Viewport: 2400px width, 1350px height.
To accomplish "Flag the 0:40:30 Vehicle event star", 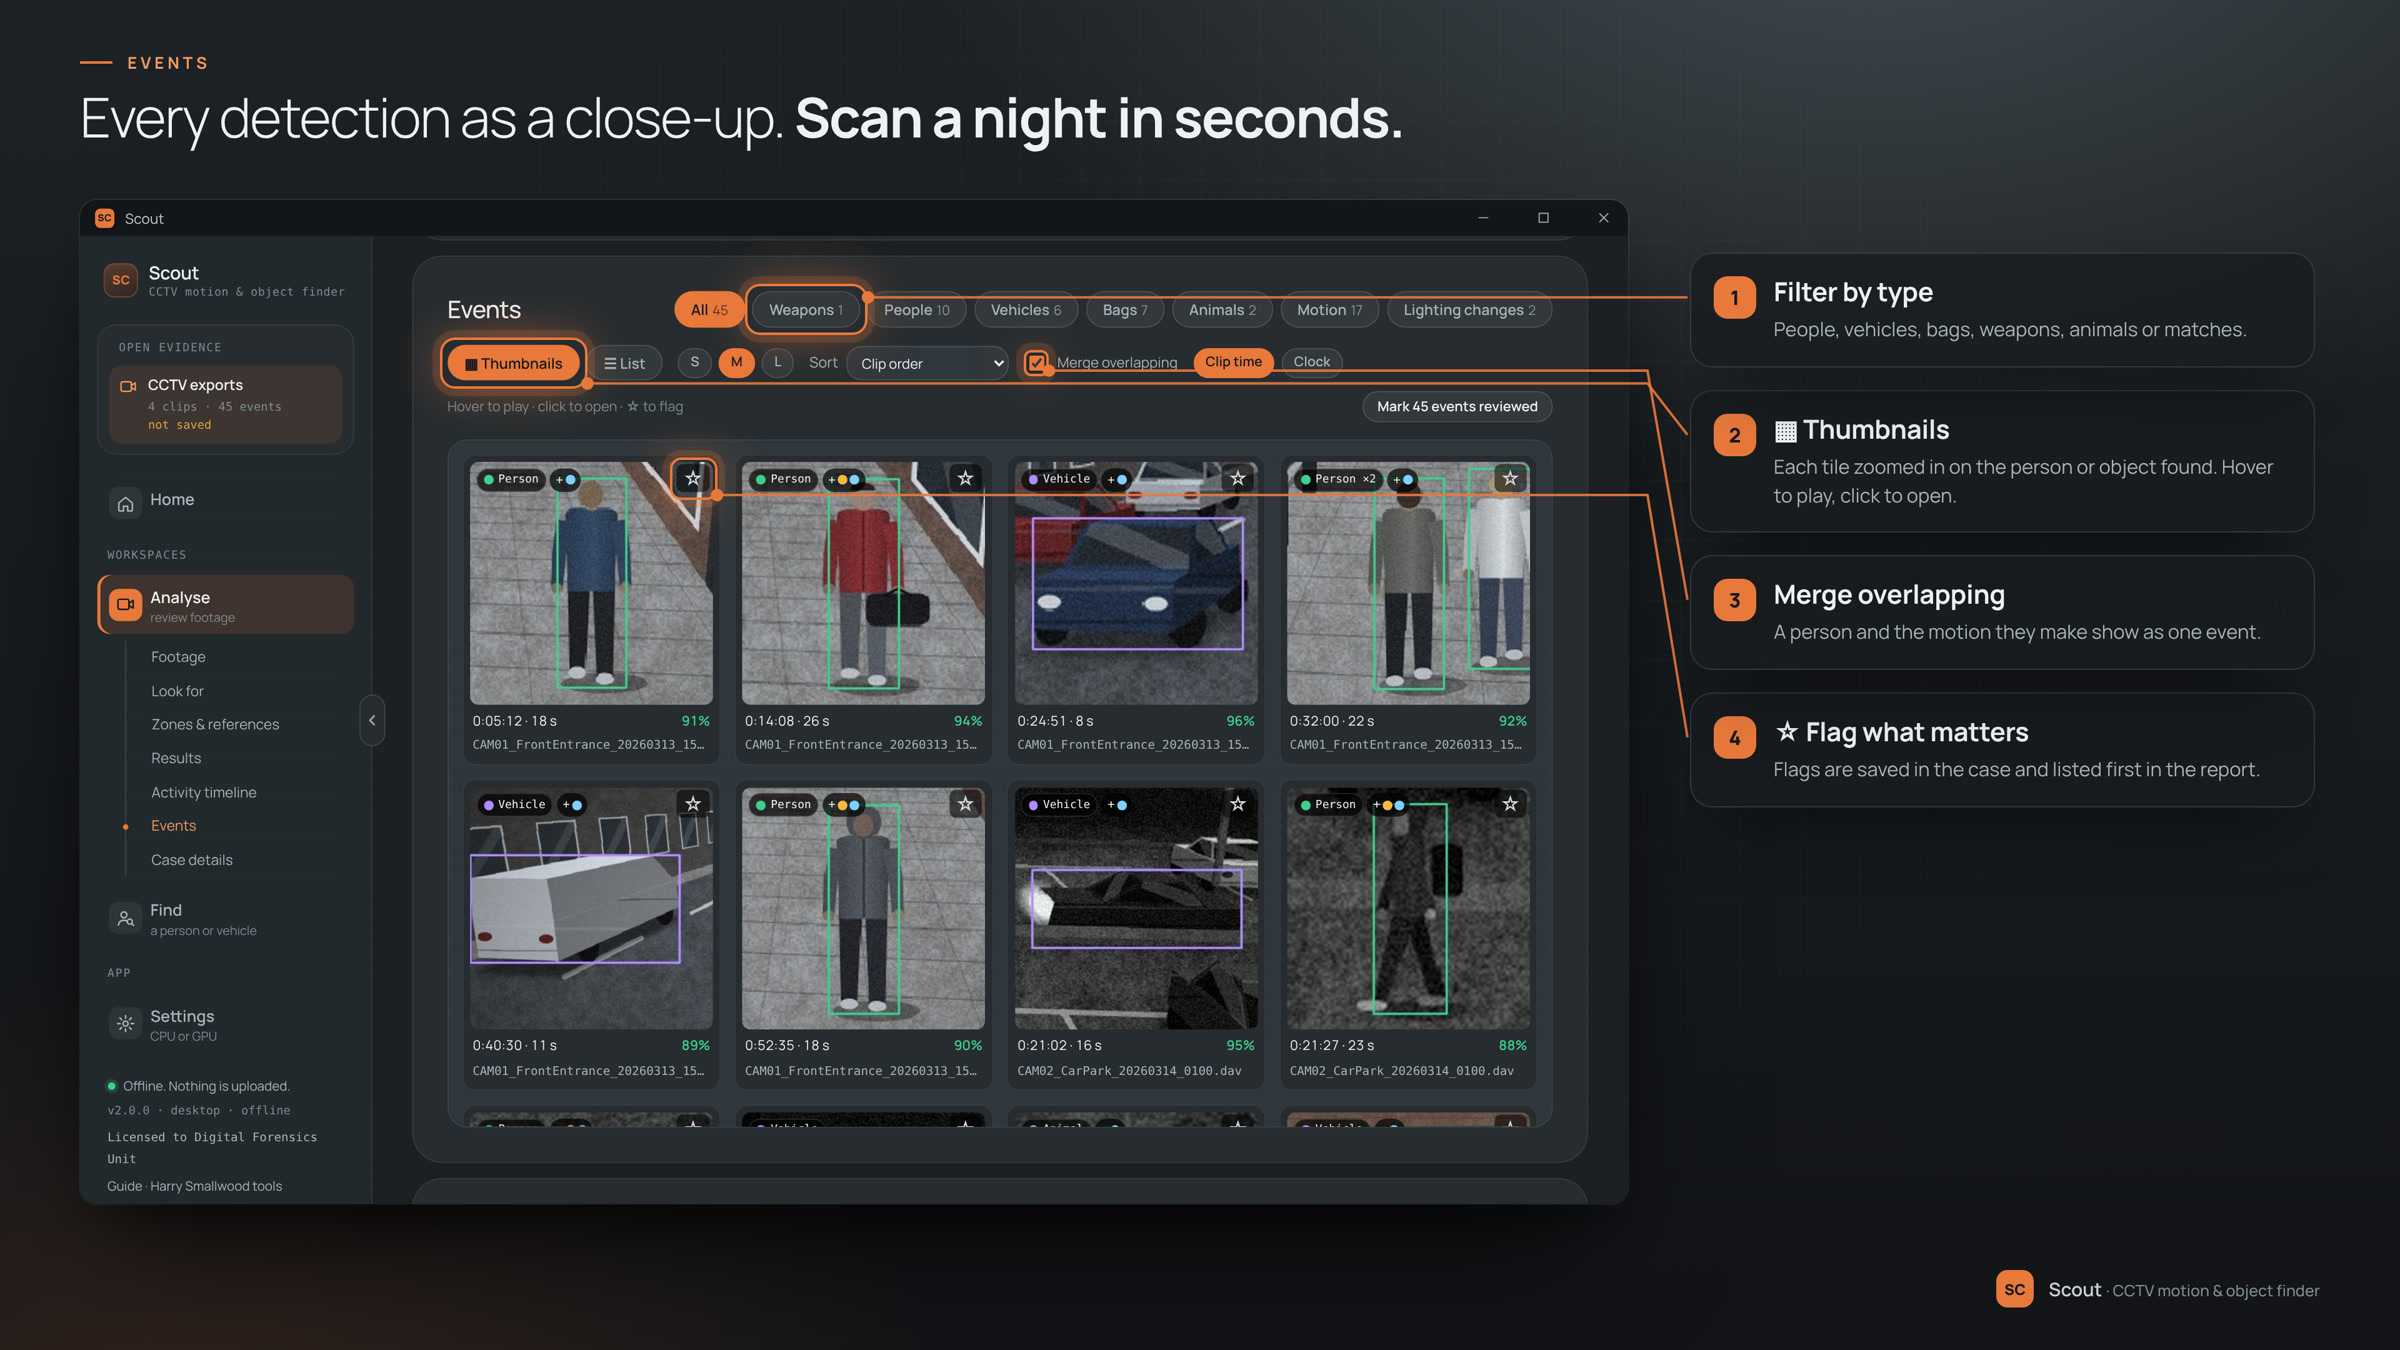I will click(x=693, y=804).
